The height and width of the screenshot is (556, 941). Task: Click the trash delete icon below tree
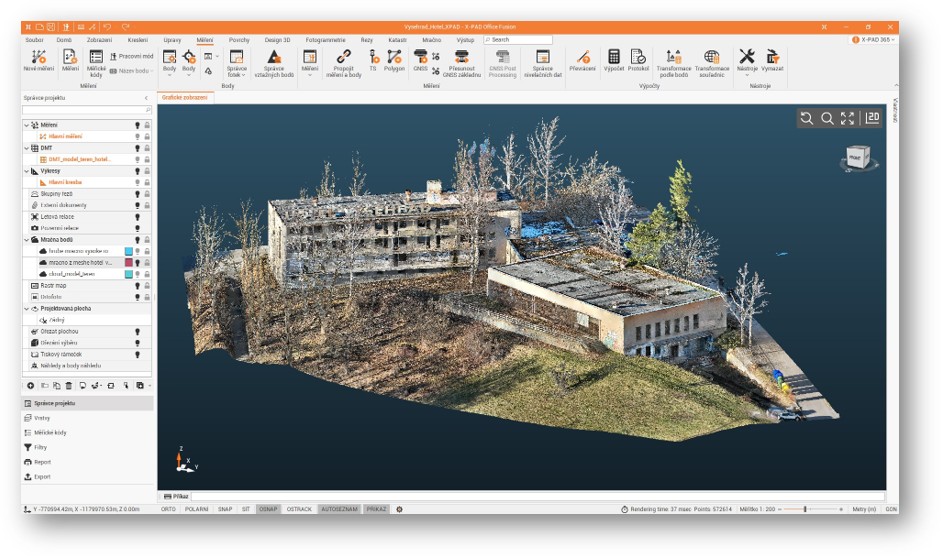68,385
